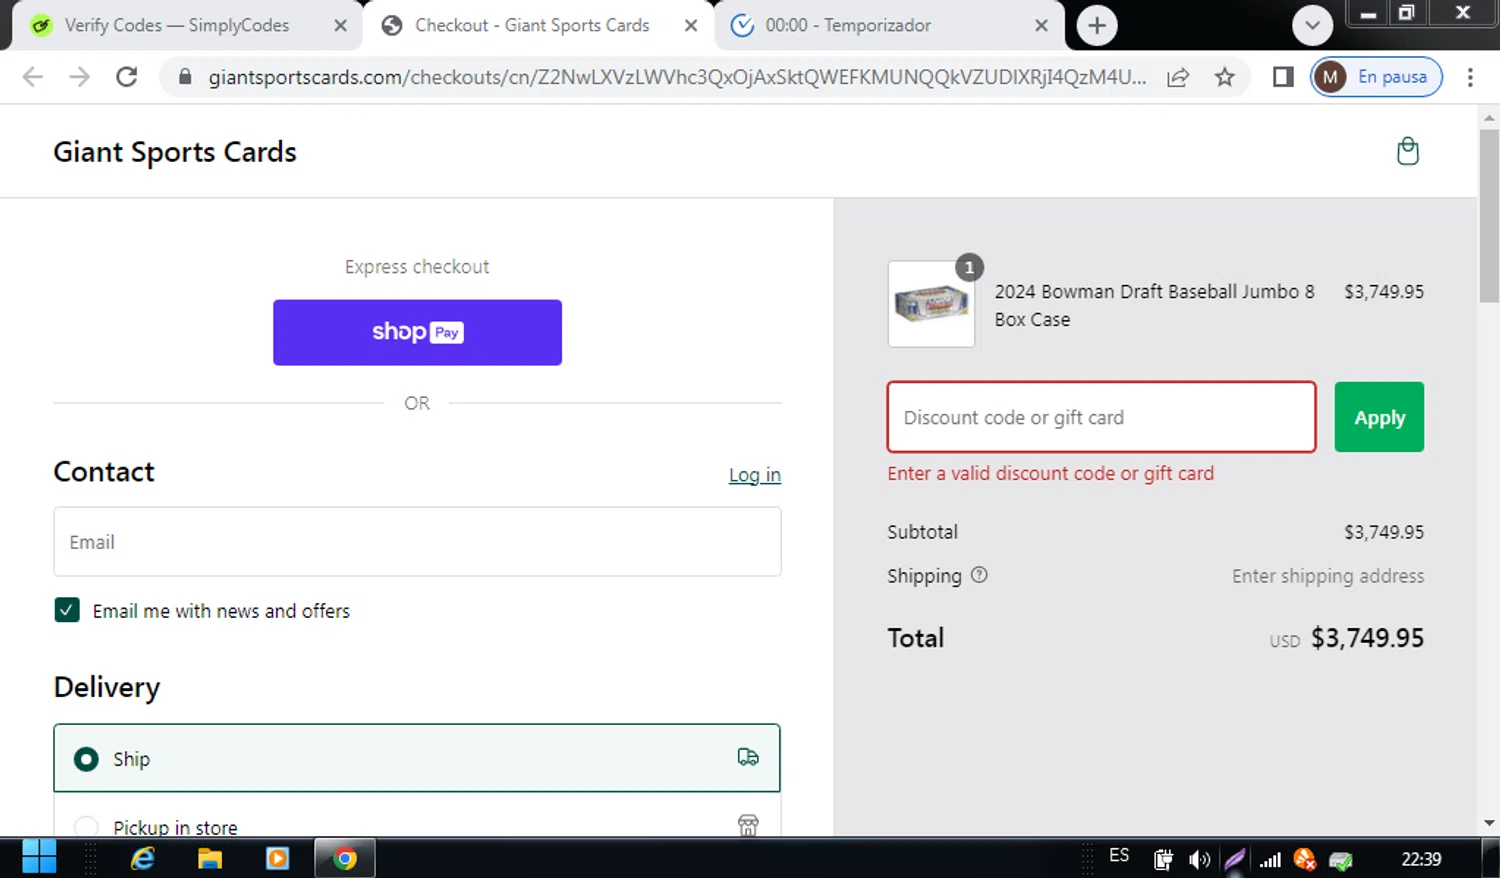Close the Verify Codes SimplyCodes tab
Viewport: 1500px width, 878px height.
point(340,25)
